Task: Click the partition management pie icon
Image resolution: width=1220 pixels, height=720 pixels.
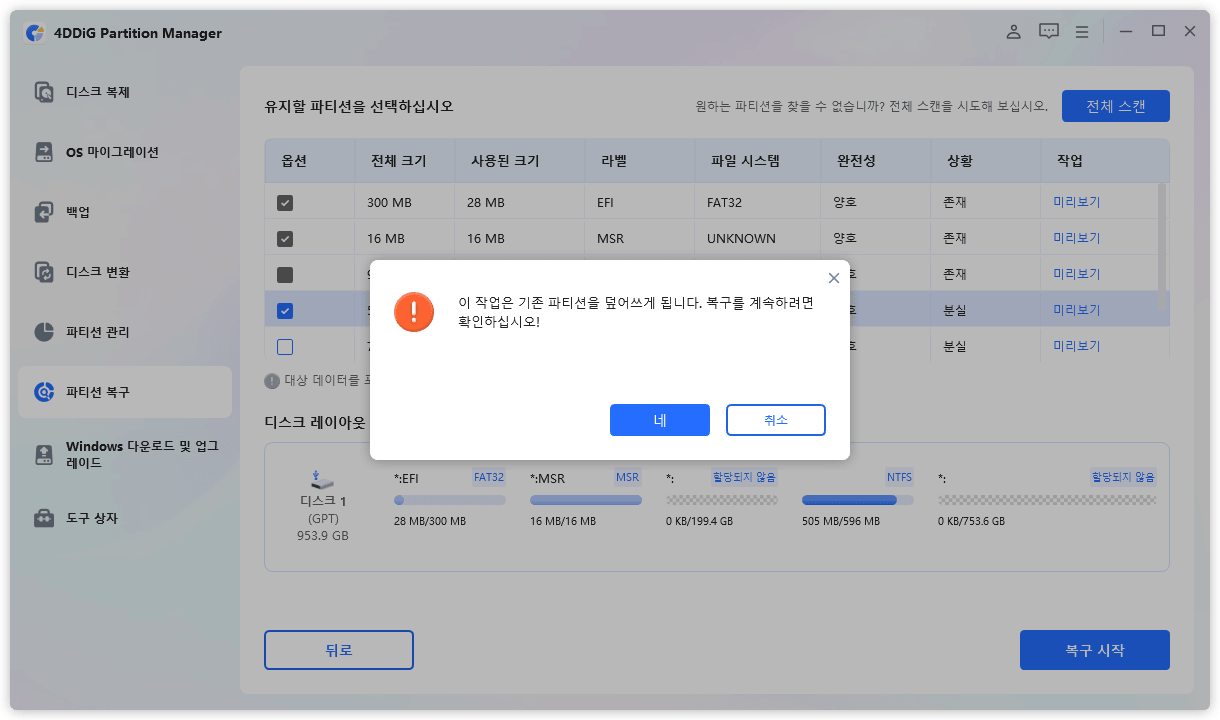Action: click(44, 332)
